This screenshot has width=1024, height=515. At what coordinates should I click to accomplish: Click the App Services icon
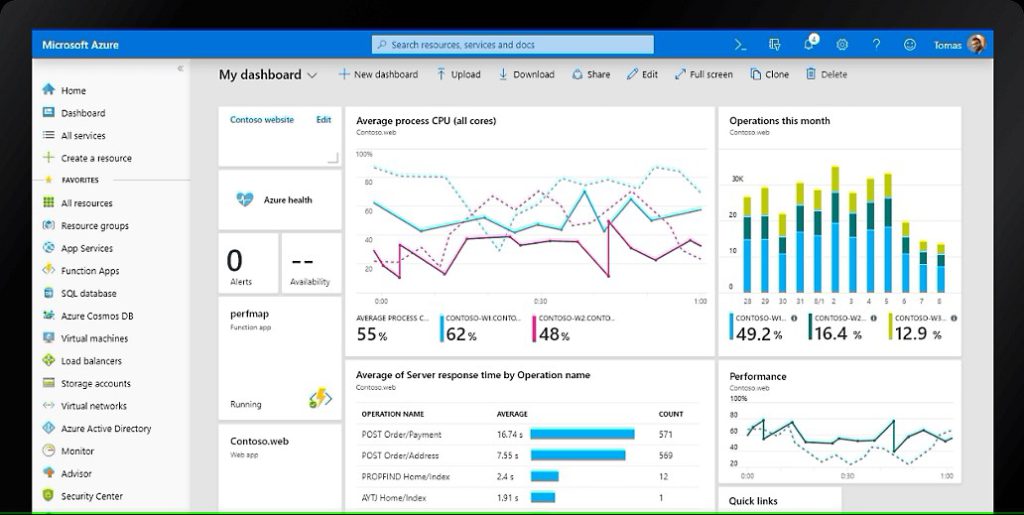pos(48,247)
